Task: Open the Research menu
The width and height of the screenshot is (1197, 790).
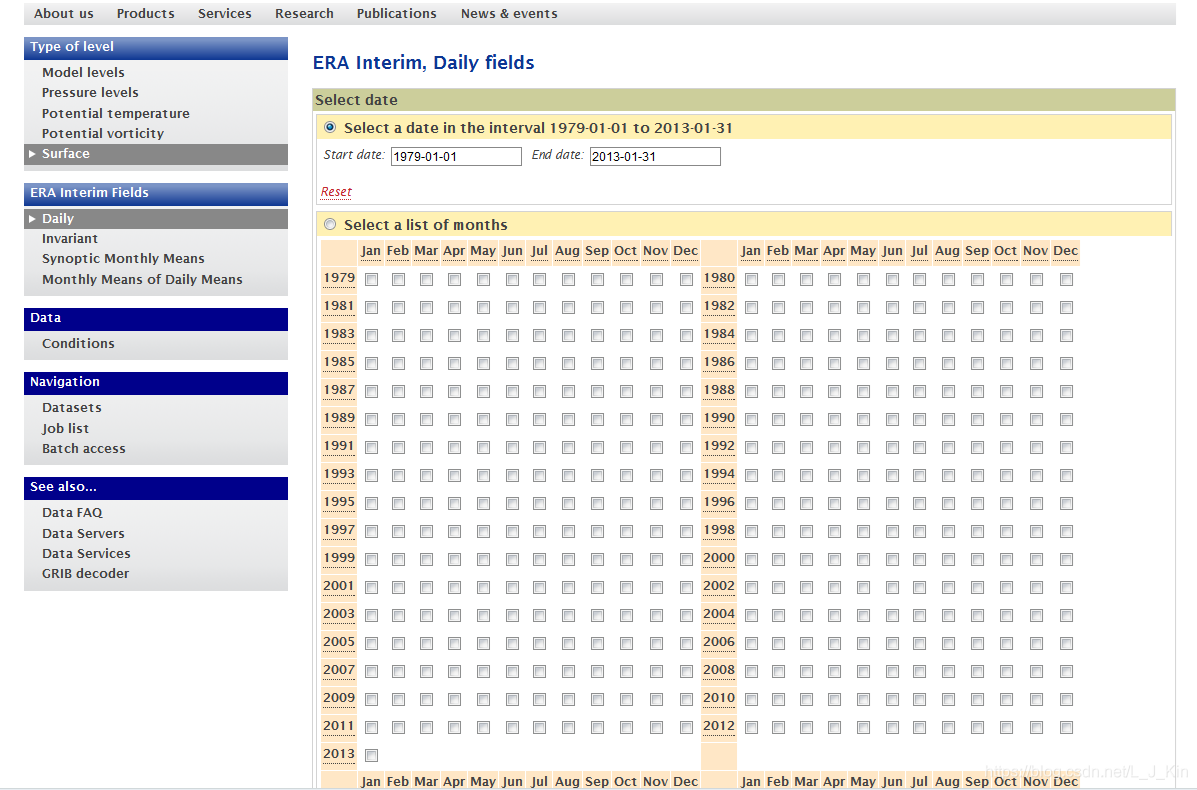Action: point(304,14)
